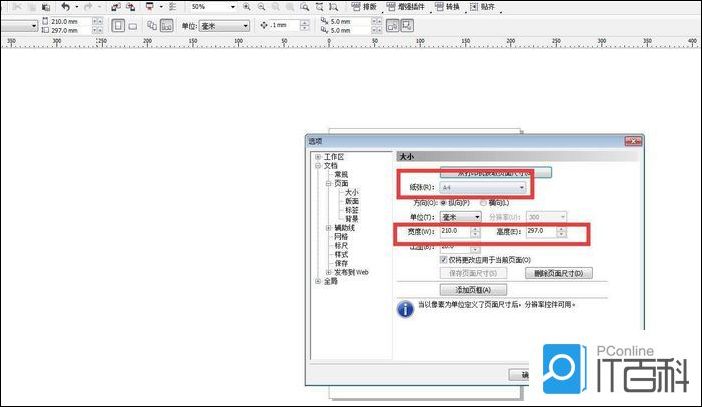Click the page width 210.0 mm field in property bar
This screenshot has width=702, height=407.
pos(71,21)
